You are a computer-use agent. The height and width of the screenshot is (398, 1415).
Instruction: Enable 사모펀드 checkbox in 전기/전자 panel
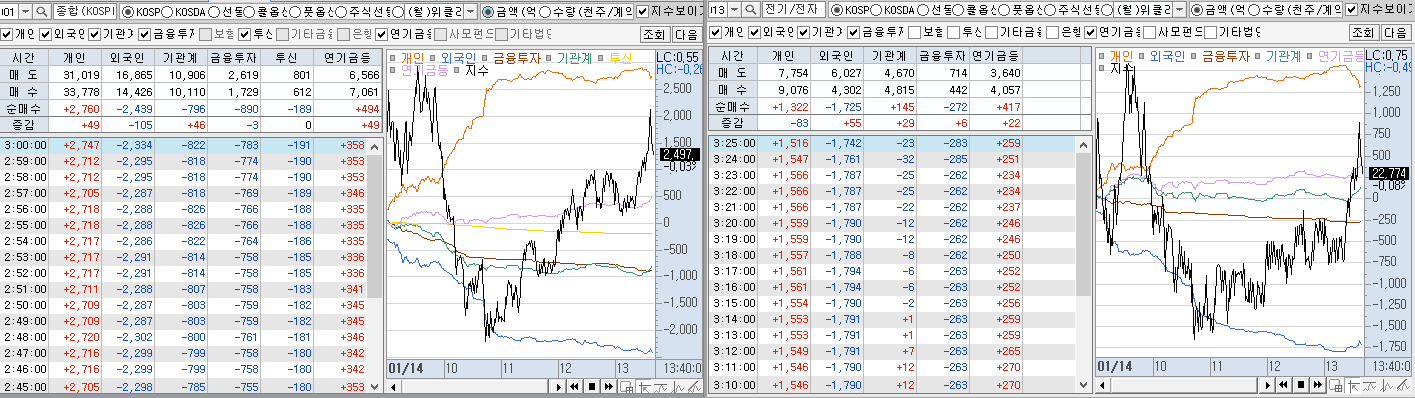tap(1150, 33)
